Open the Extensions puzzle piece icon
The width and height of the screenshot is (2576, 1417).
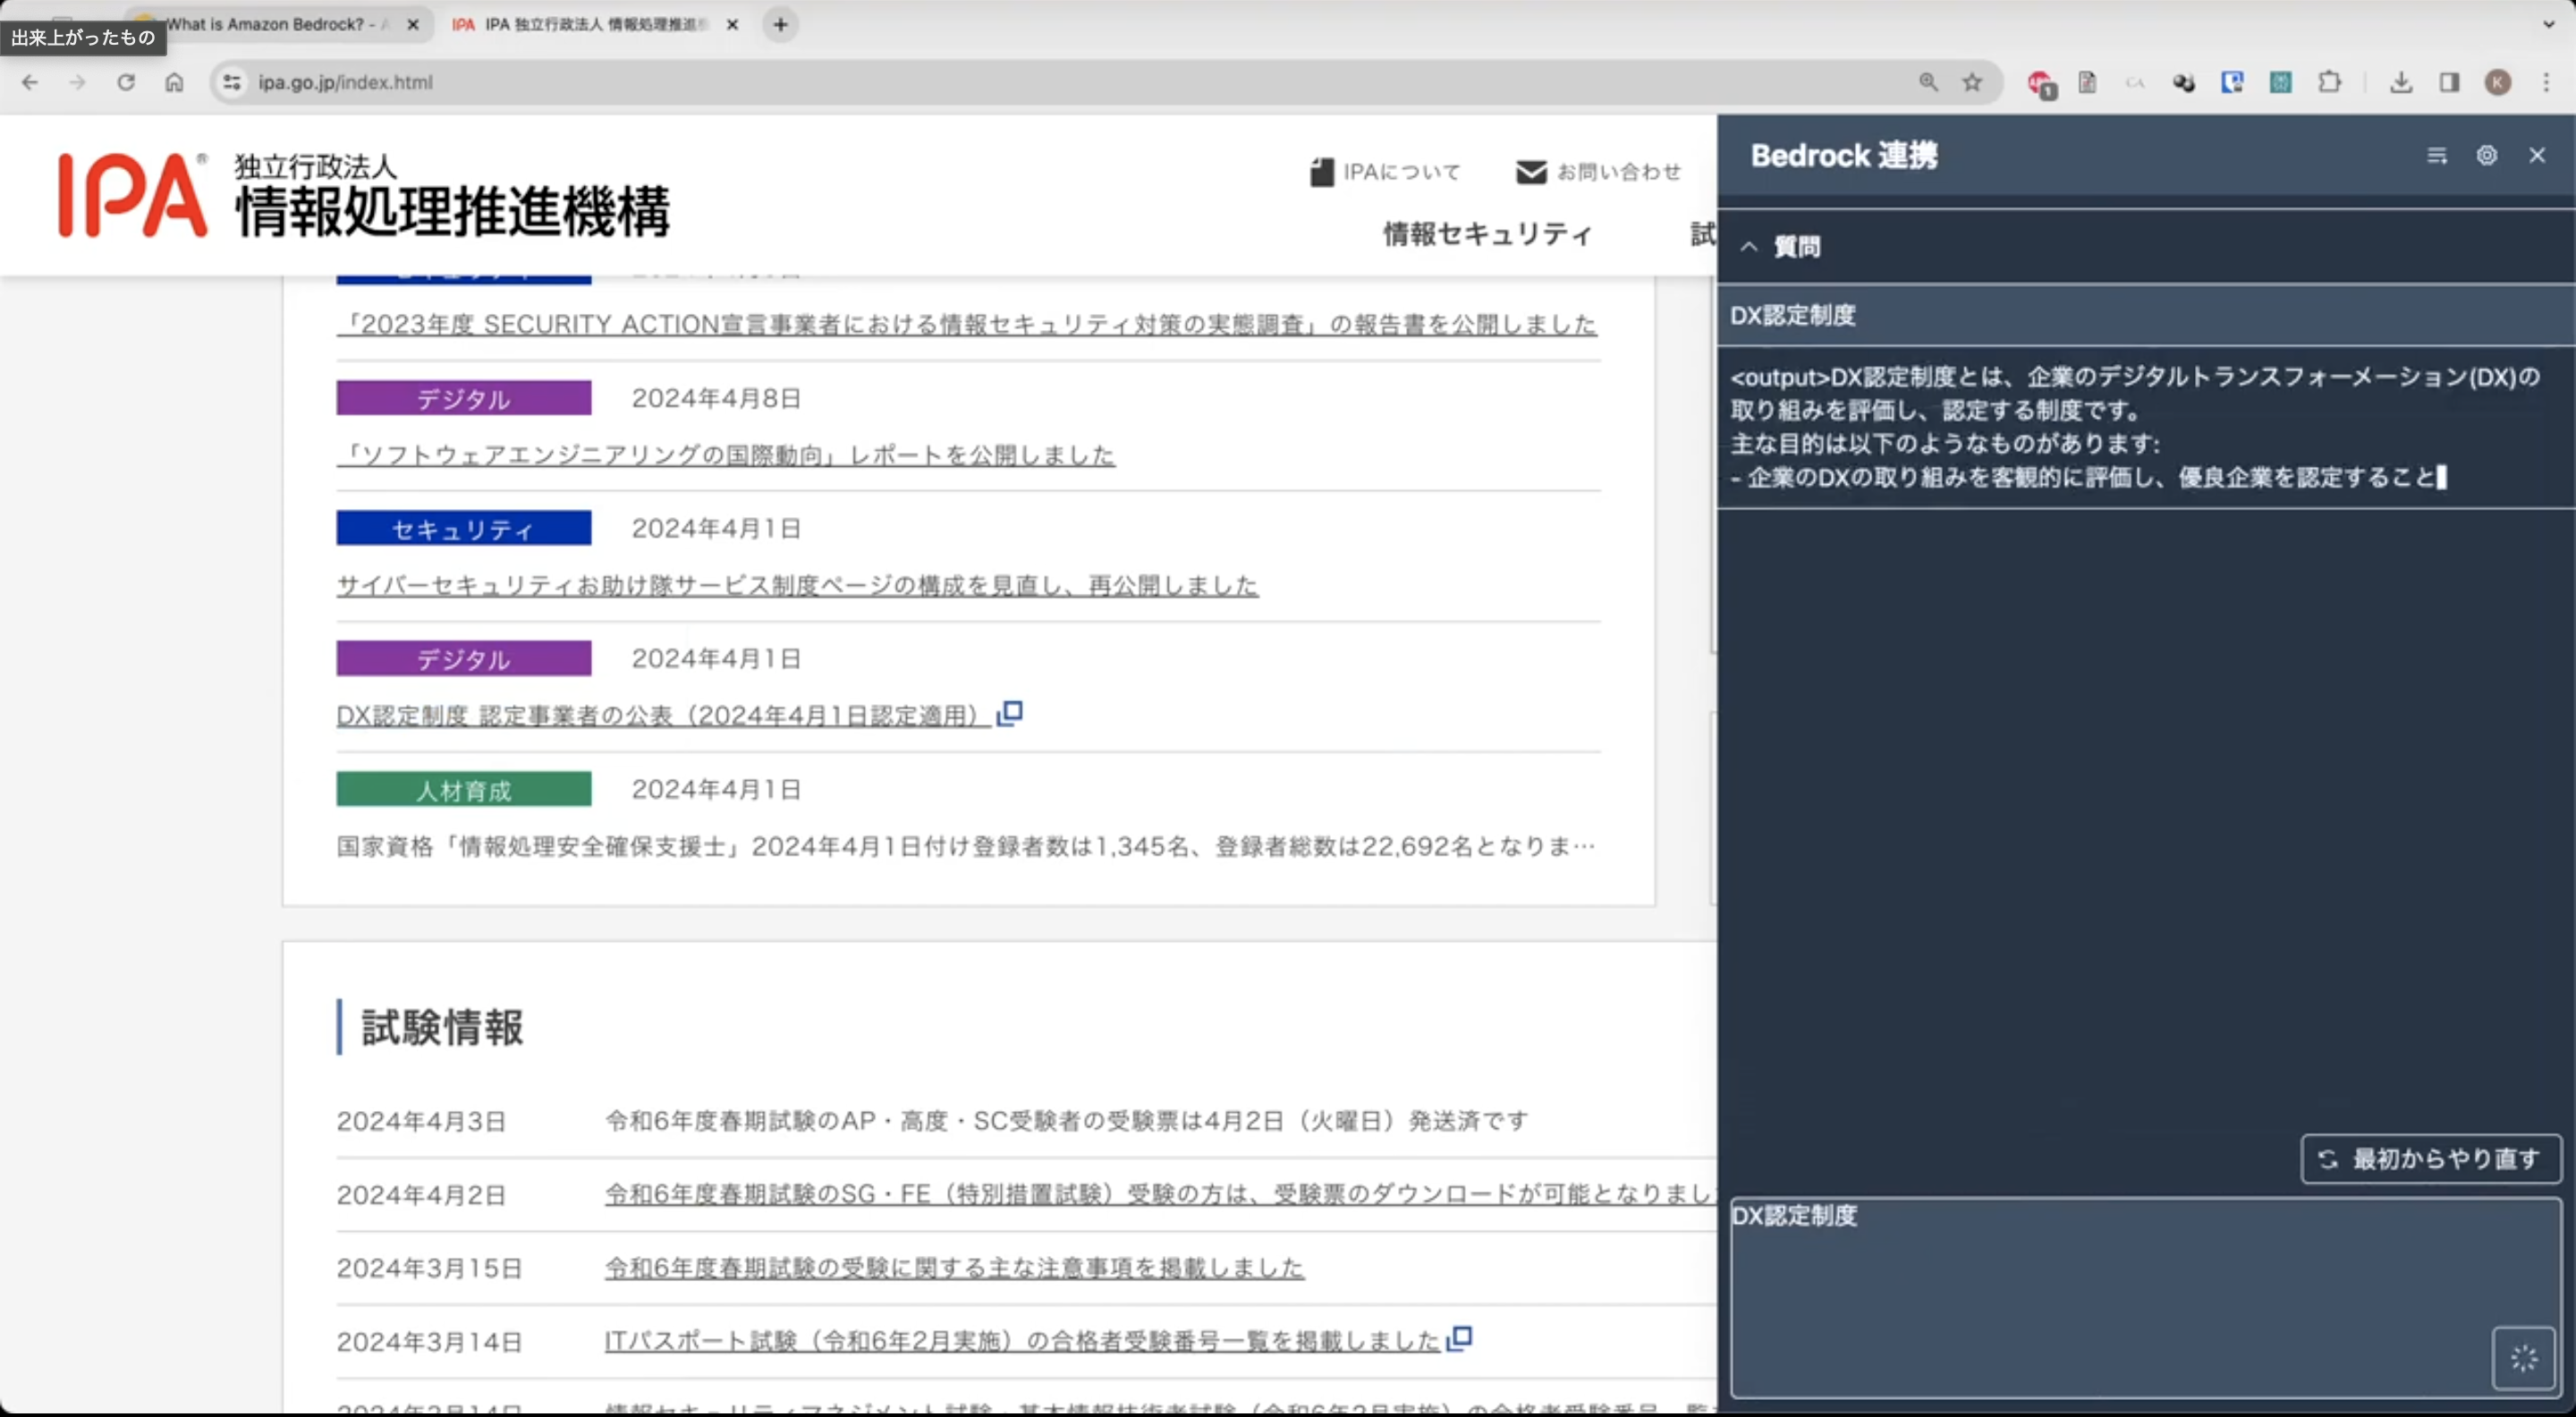pyautogui.click(x=2331, y=83)
